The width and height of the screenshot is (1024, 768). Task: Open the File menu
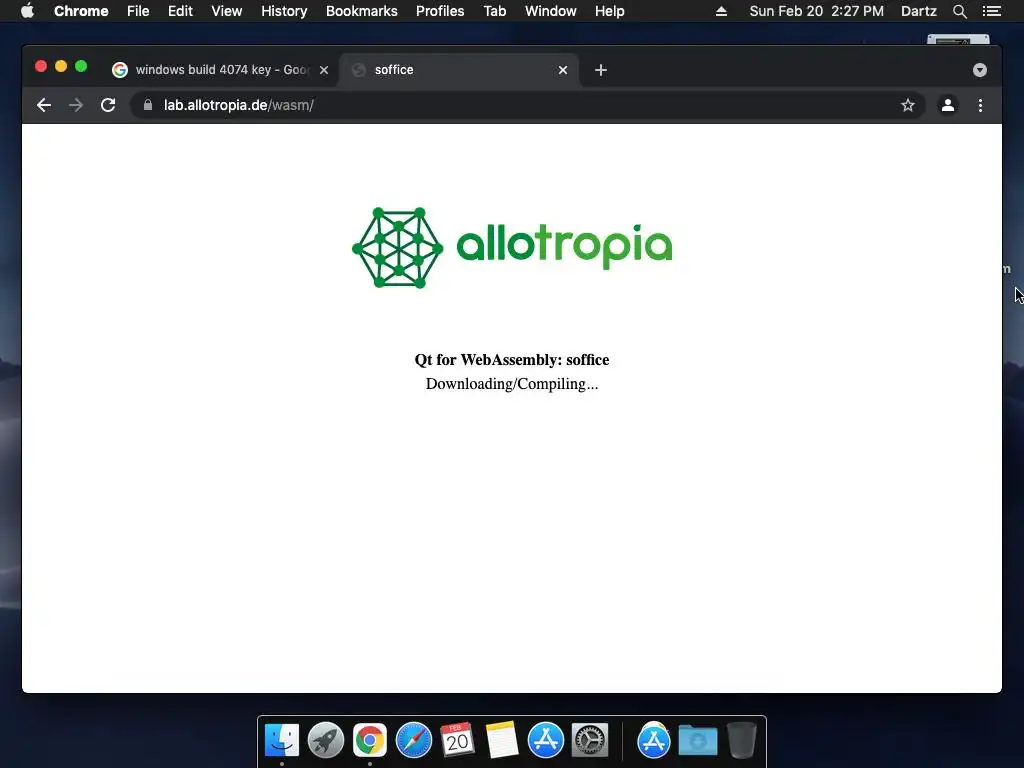tap(138, 11)
